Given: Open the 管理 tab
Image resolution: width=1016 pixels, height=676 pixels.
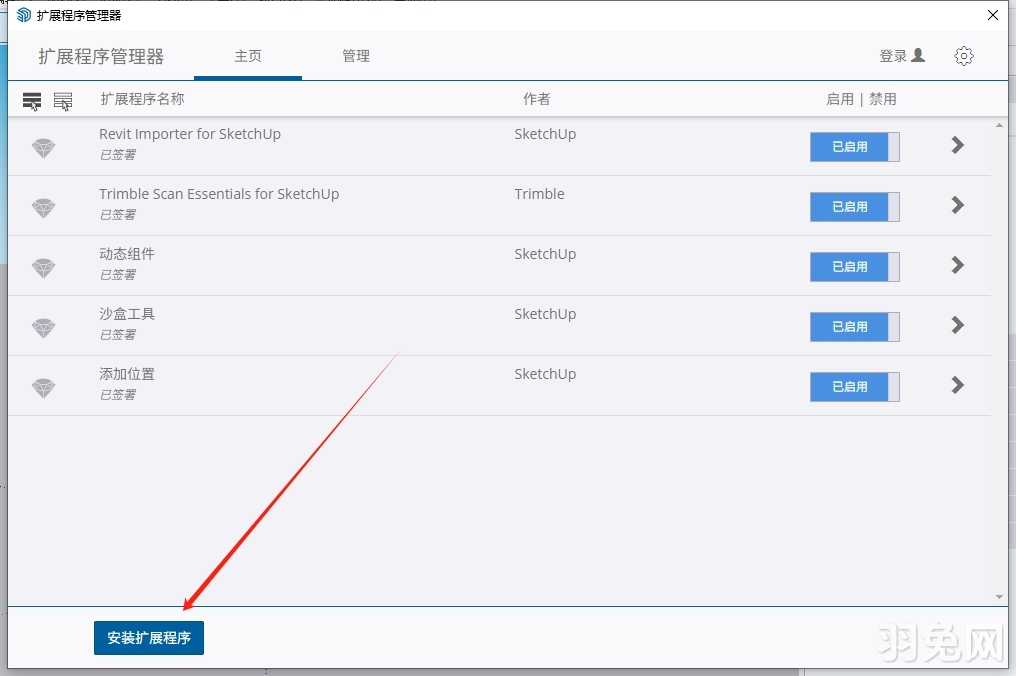Looking at the screenshot, I should coord(356,56).
